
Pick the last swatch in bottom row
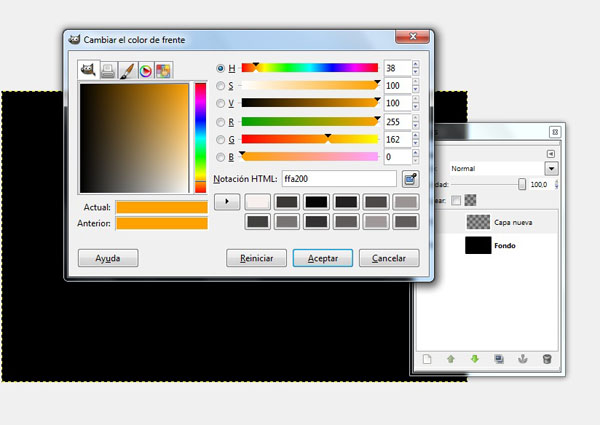coord(406,221)
